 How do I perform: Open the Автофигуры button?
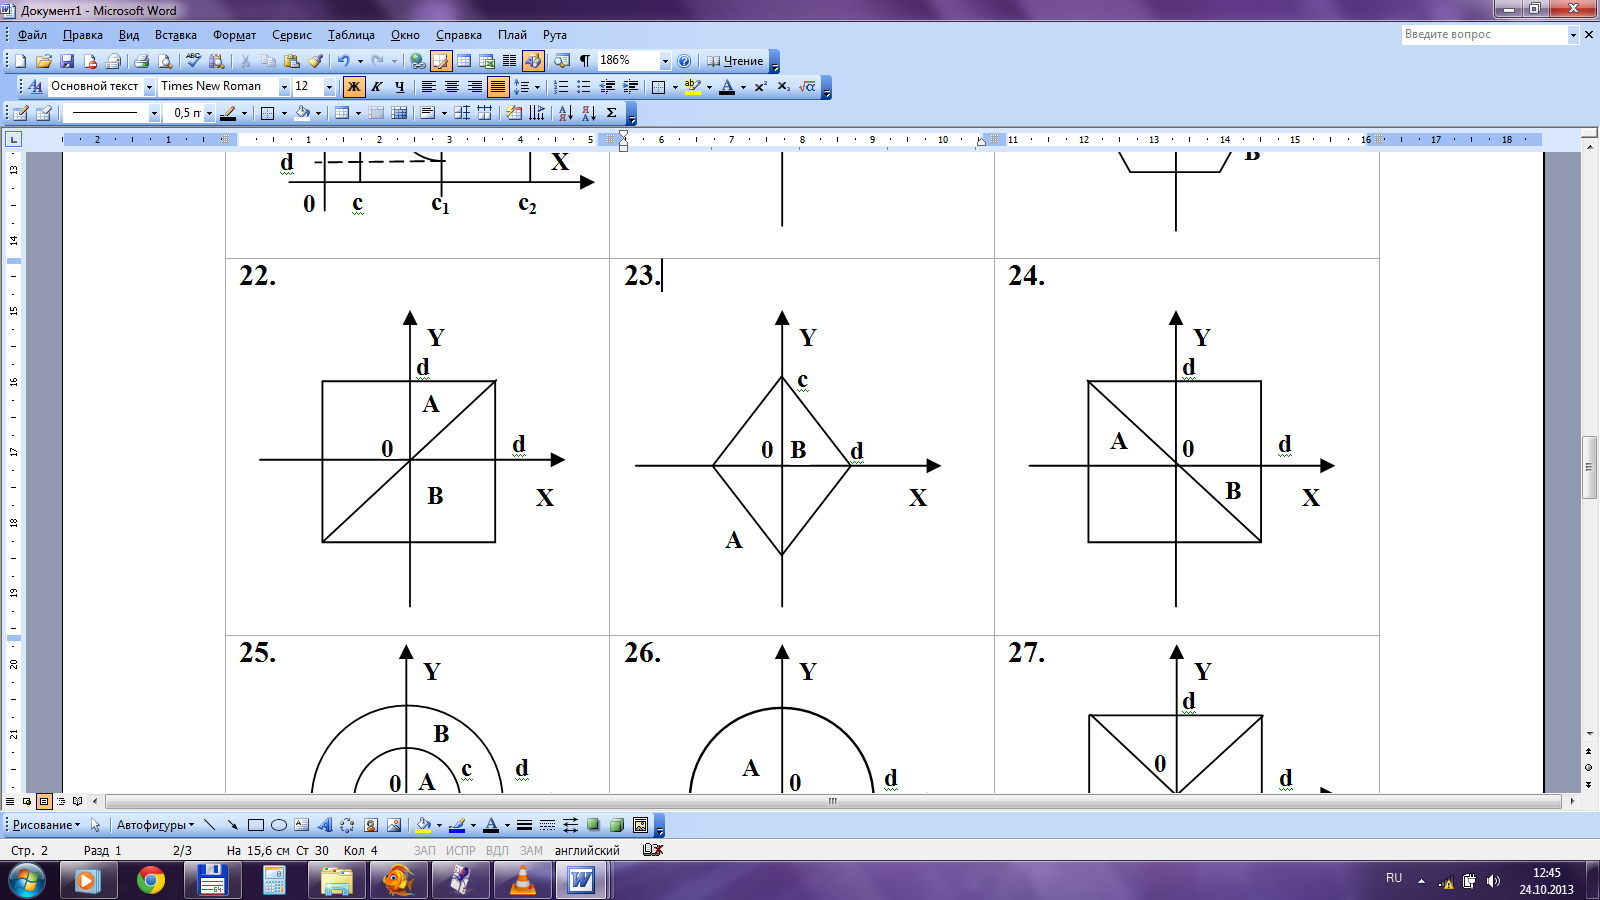pyautogui.click(x=155, y=825)
